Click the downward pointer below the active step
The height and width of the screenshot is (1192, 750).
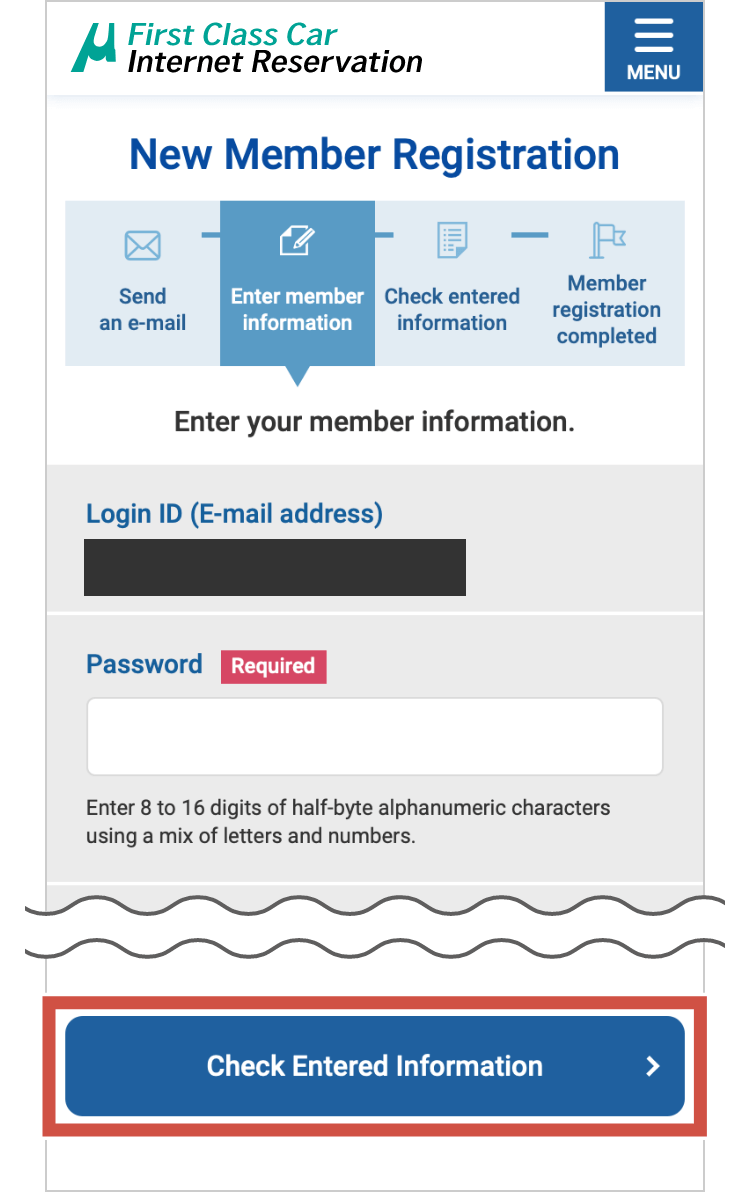click(x=297, y=376)
